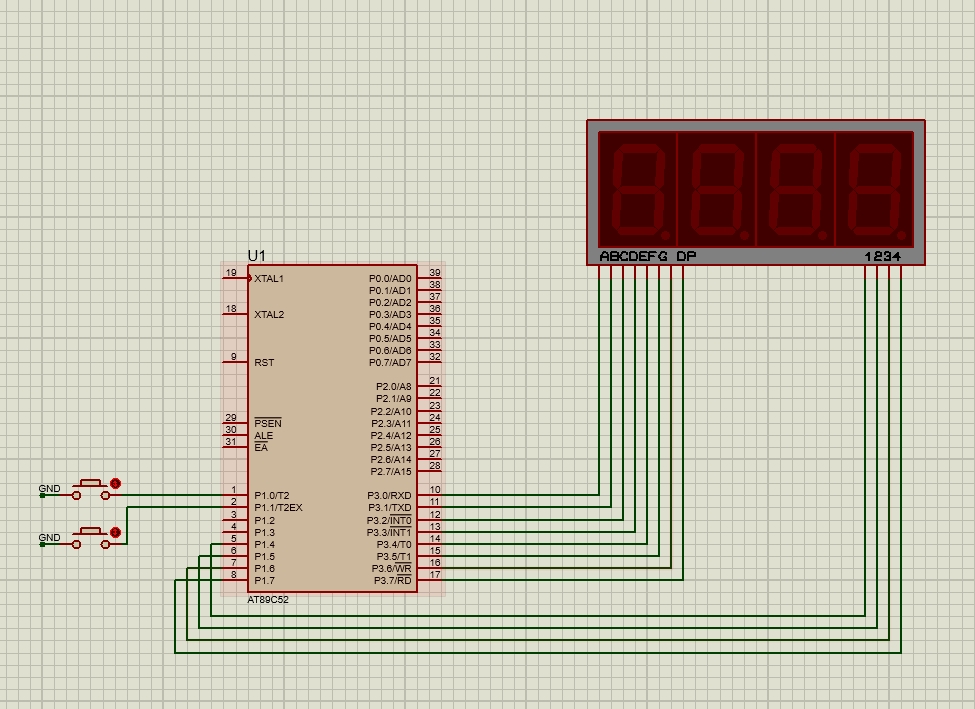This screenshot has width=975, height=709.
Task: Click the DP pin label on display
Action: [x=686, y=256]
